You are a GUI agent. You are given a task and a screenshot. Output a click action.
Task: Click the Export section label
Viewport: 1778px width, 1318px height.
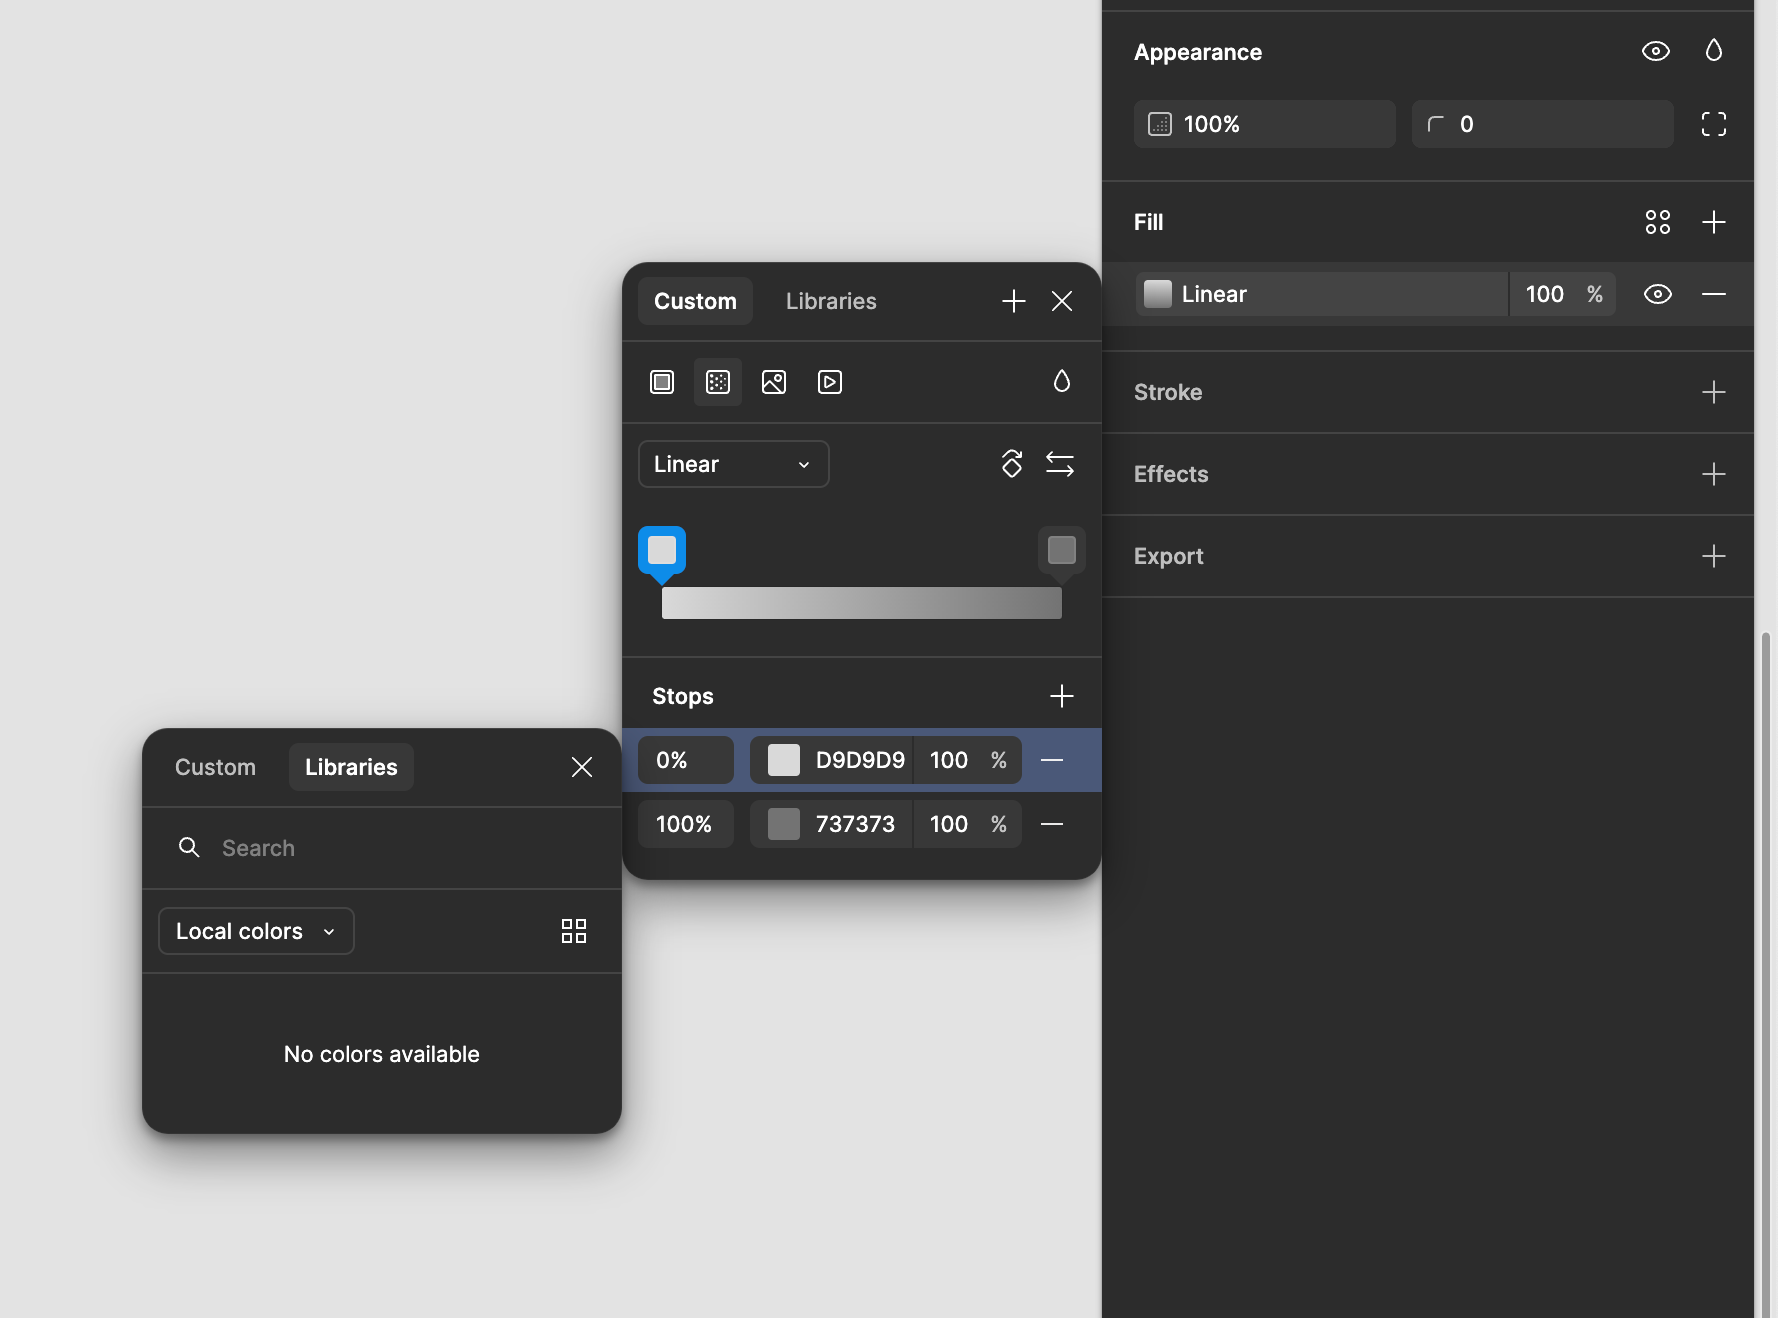click(x=1168, y=556)
